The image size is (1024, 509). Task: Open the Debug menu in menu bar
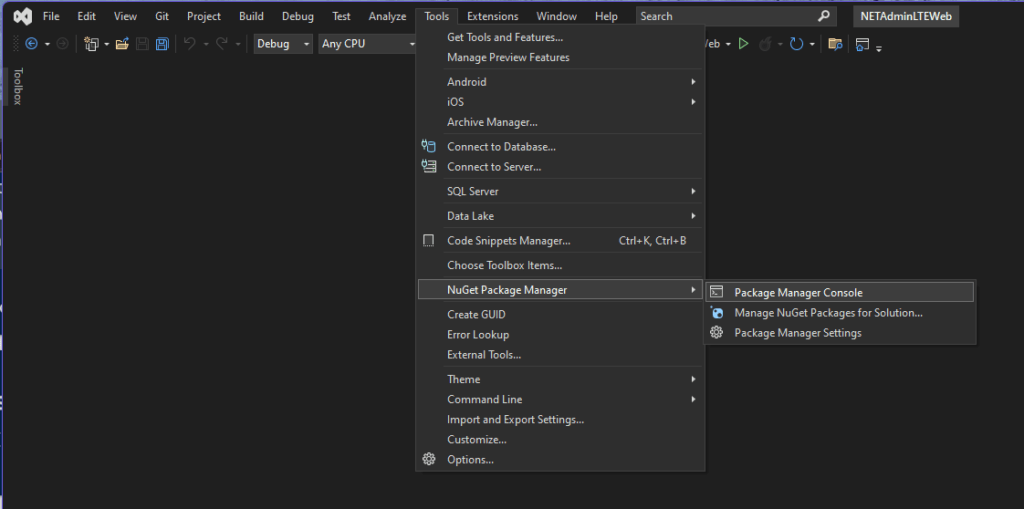click(x=298, y=16)
